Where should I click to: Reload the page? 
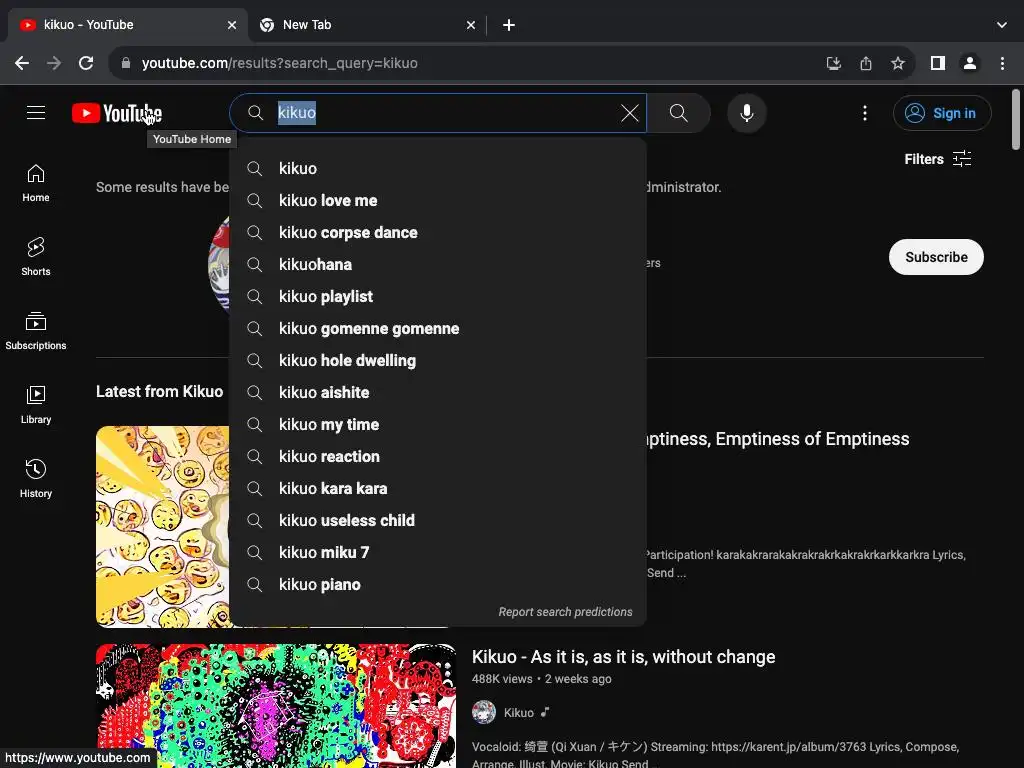[86, 63]
